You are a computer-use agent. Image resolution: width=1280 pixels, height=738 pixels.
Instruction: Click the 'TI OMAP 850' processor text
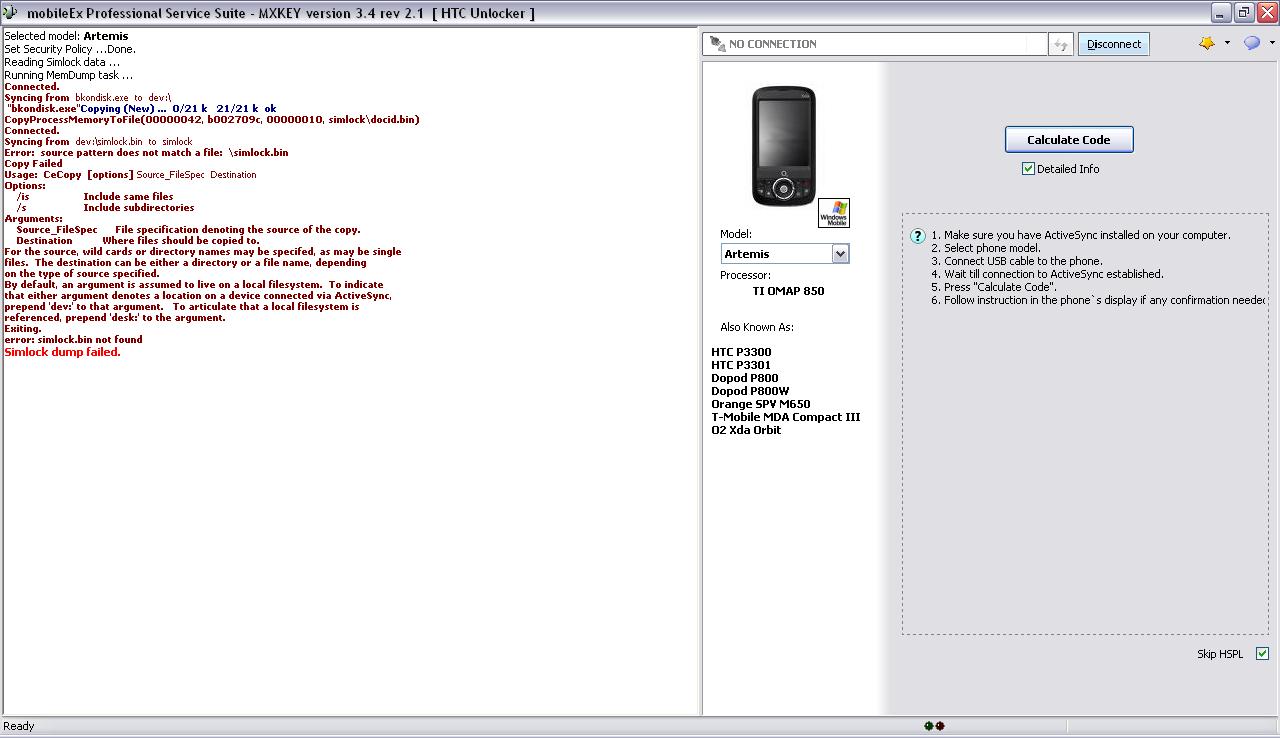pos(788,291)
